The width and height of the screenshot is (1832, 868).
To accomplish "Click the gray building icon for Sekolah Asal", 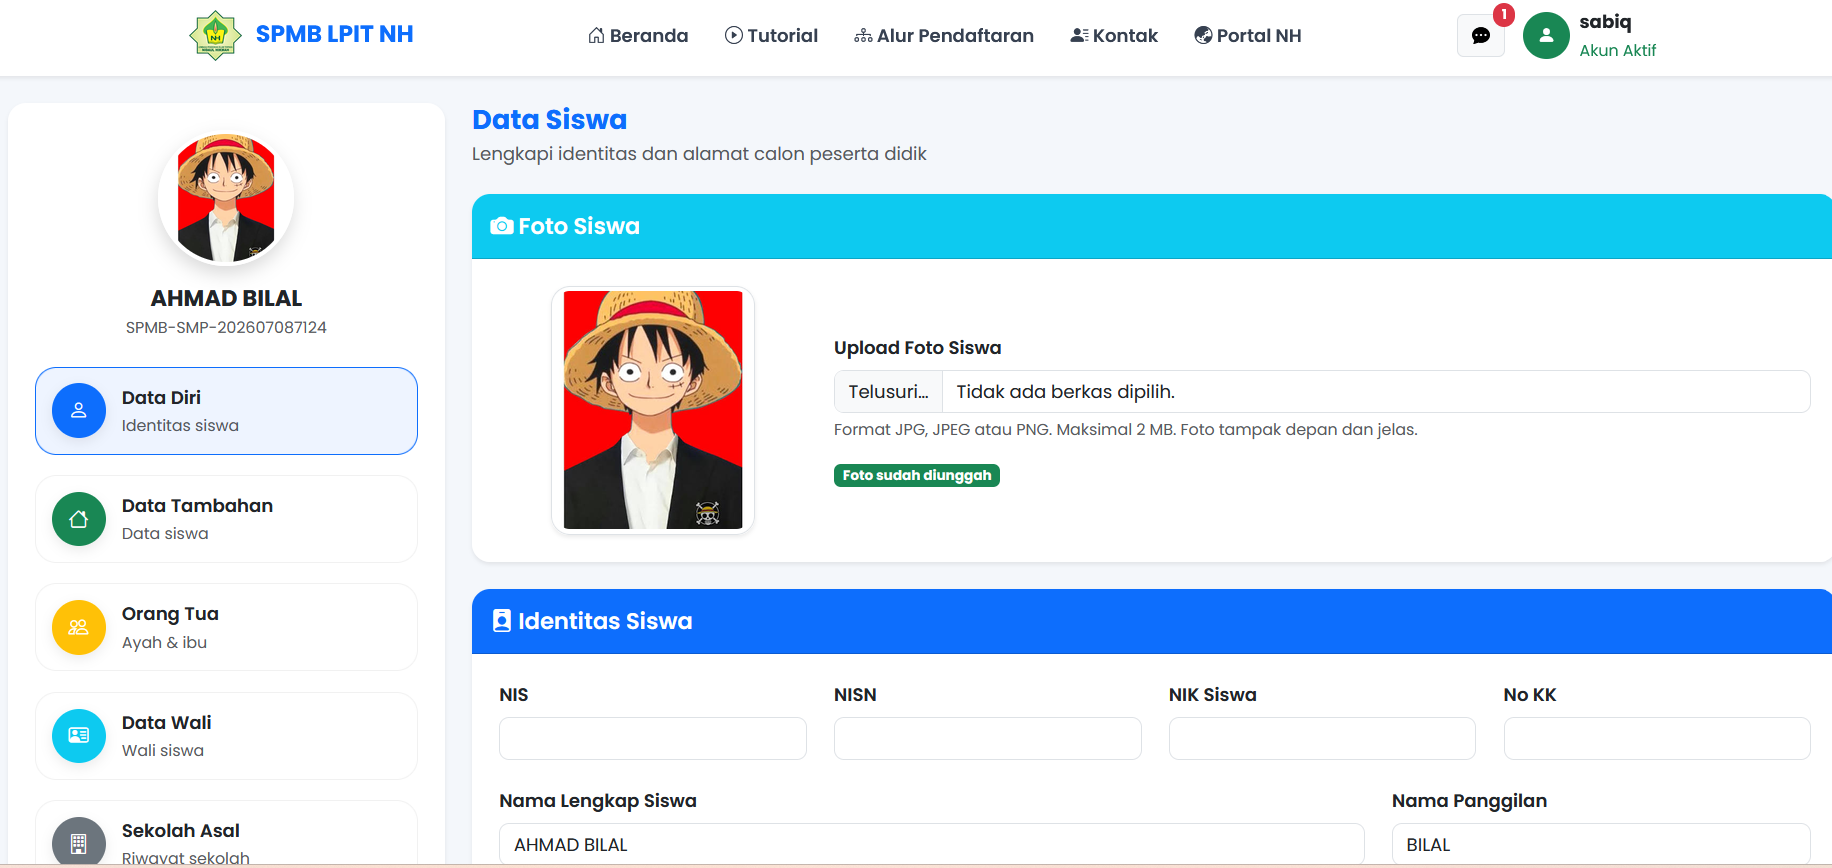I will tap(79, 843).
